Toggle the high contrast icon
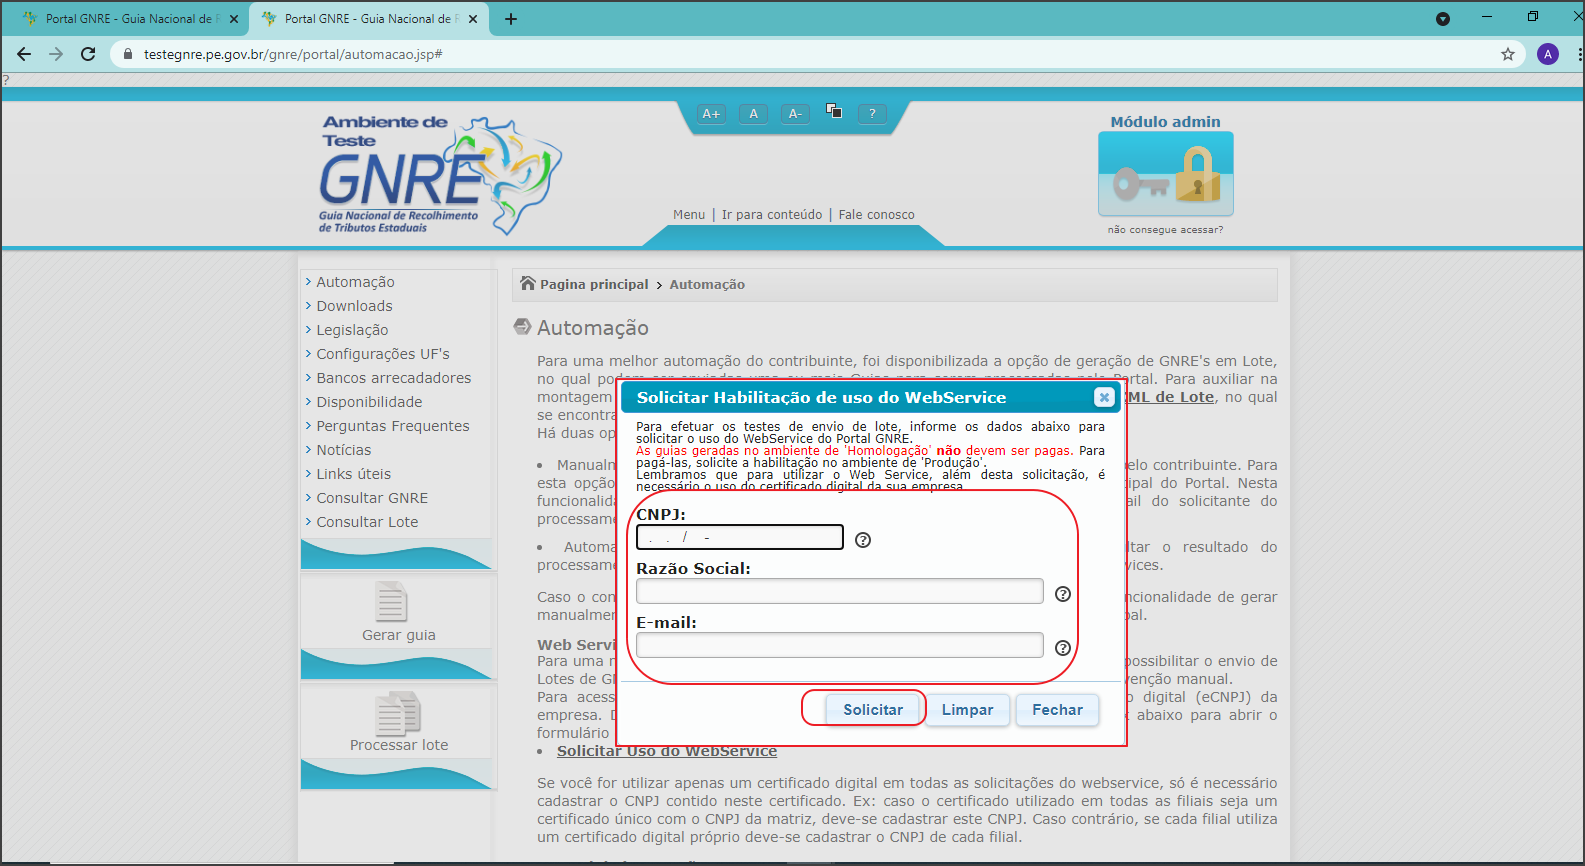Screen dimensions: 1585x866 [834, 111]
